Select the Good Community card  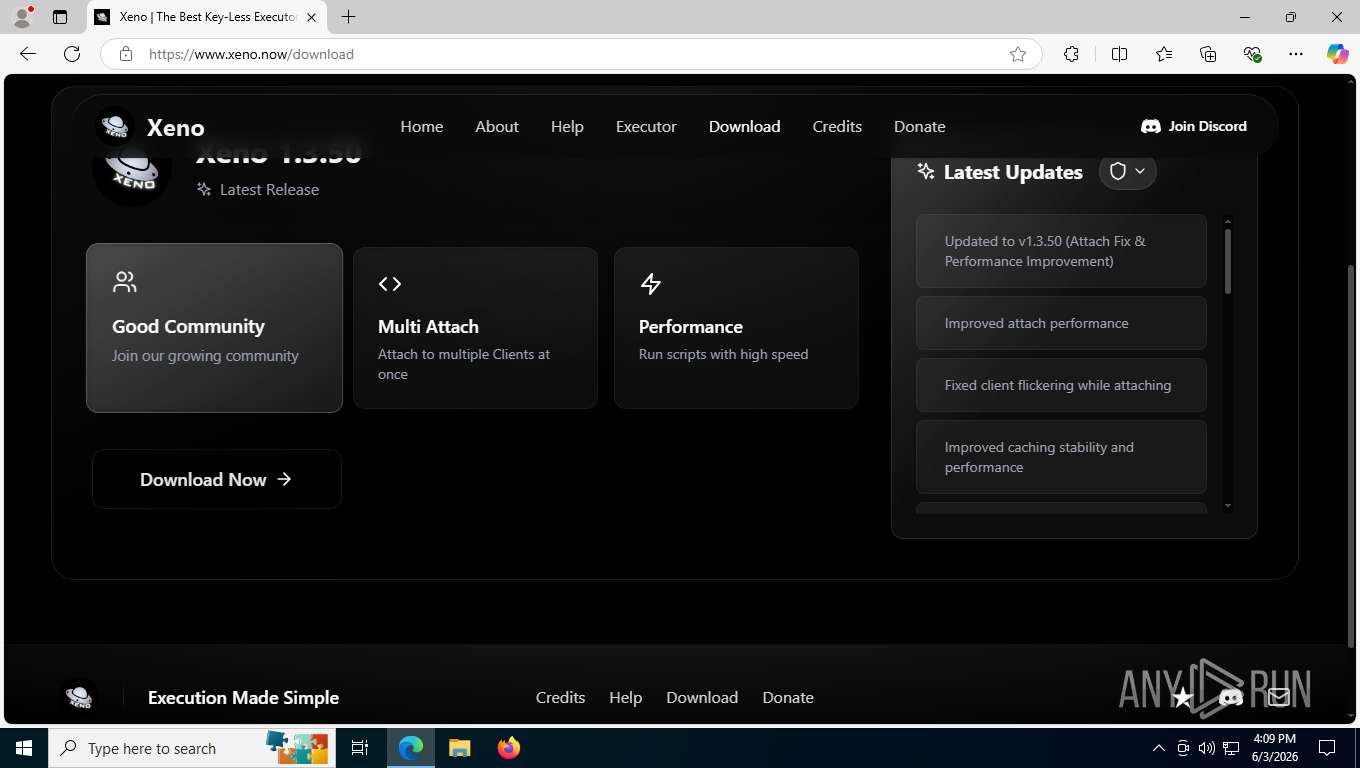pos(214,328)
